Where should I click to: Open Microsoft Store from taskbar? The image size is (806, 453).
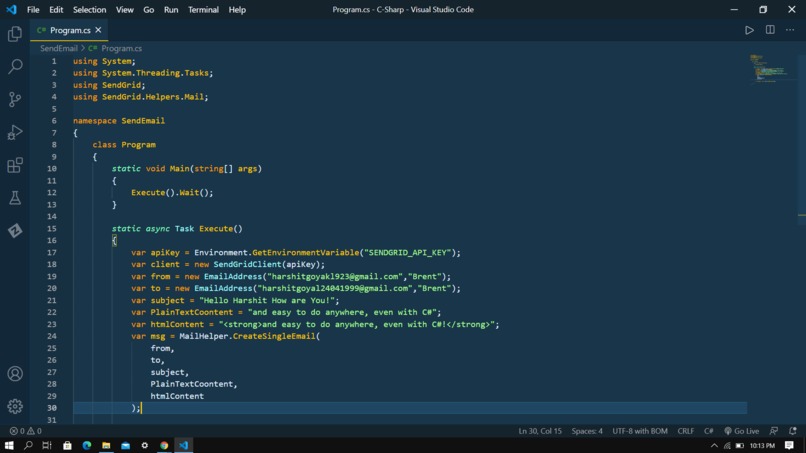coord(67,445)
